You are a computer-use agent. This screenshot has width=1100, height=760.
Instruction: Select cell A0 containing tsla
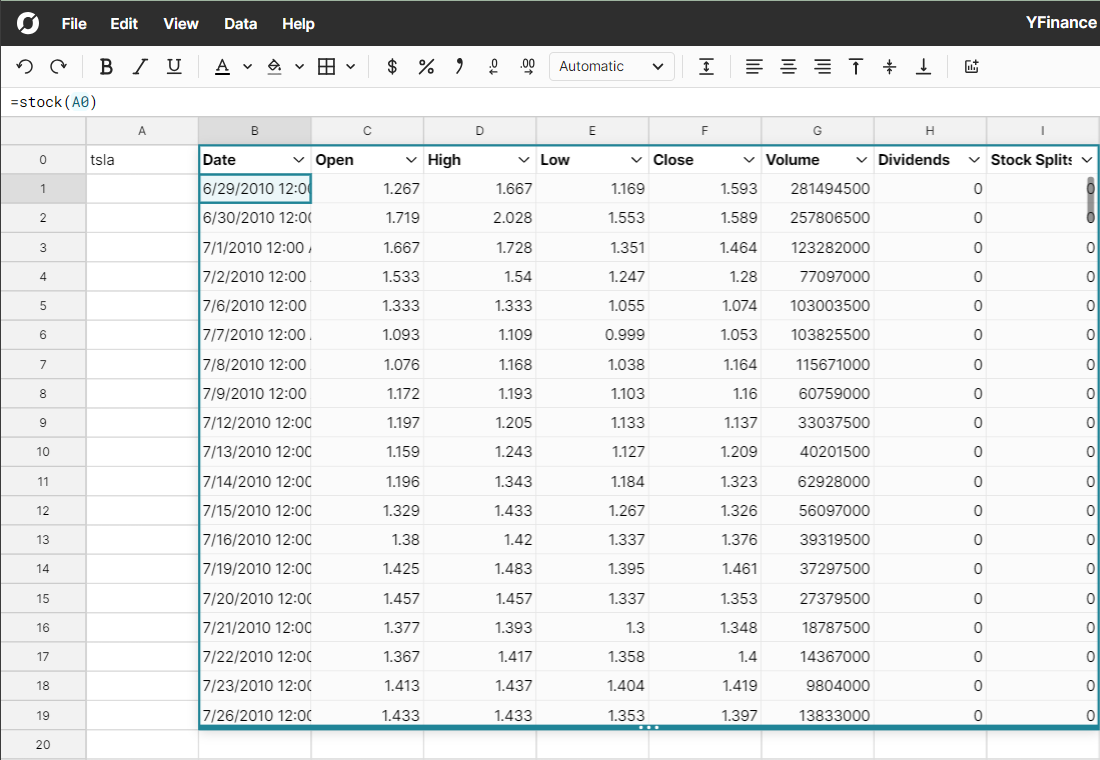pyautogui.click(x=142, y=160)
